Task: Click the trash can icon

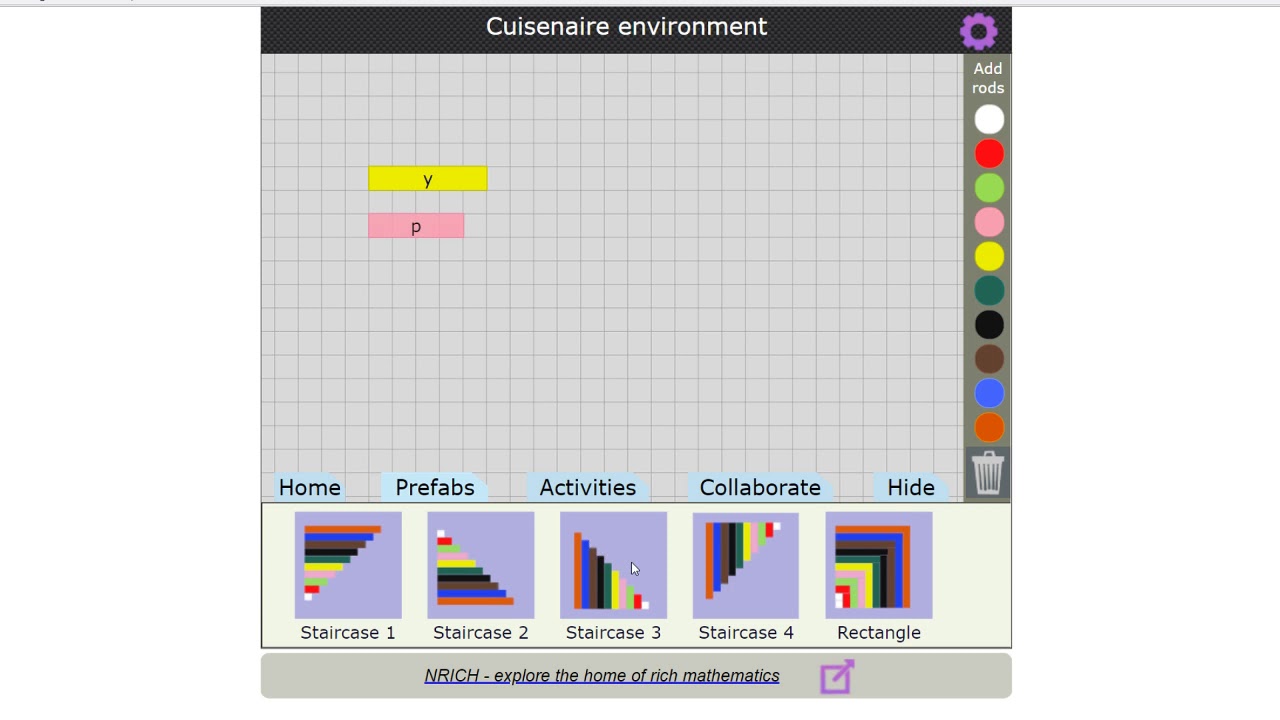Action: coord(987,472)
